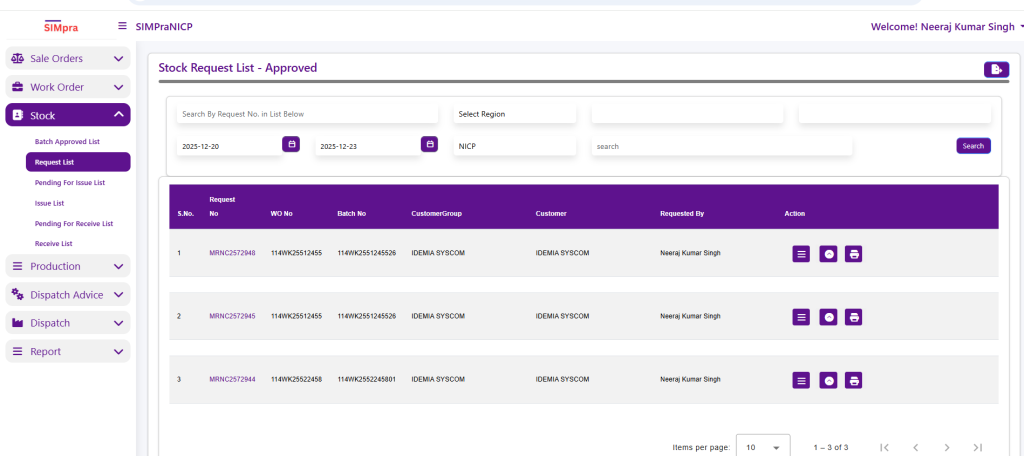Open the Items per page dropdown
Screen dimensions: 1024x456
763,447
